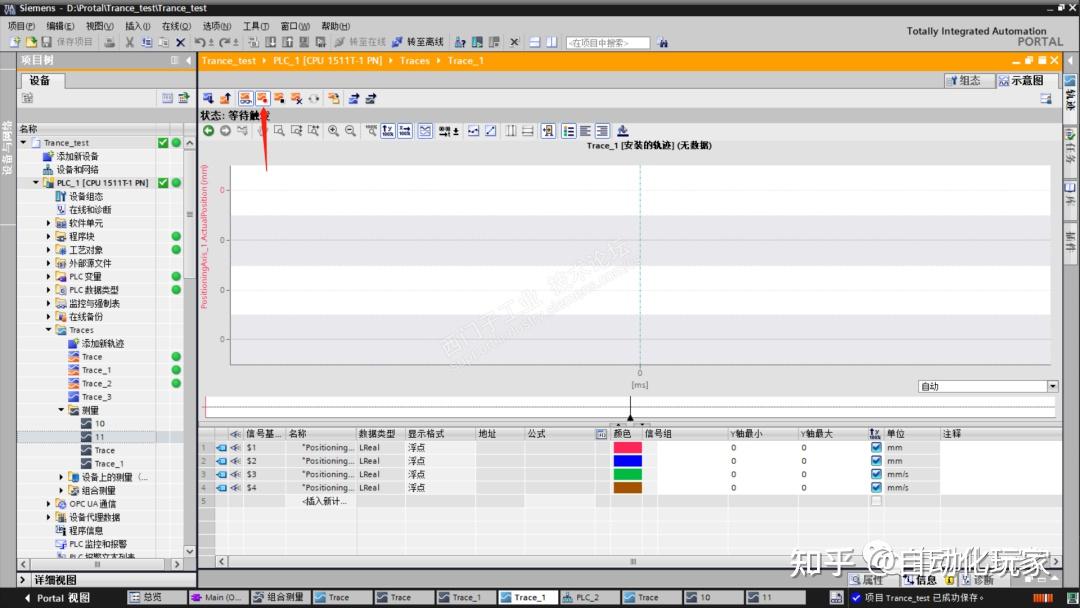Select Trace_2 in the project tree
The height and width of the screenshot is (608, 1080).
click(x=96, y=384)
